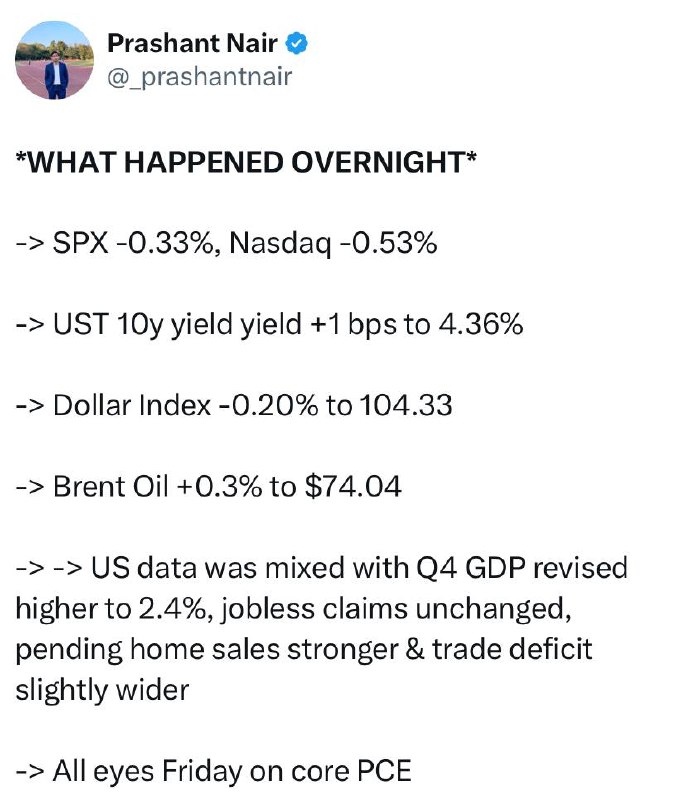Click the blue verified badge icon
686x800 pixels.
pyautogui.click(x=296, y=43)
